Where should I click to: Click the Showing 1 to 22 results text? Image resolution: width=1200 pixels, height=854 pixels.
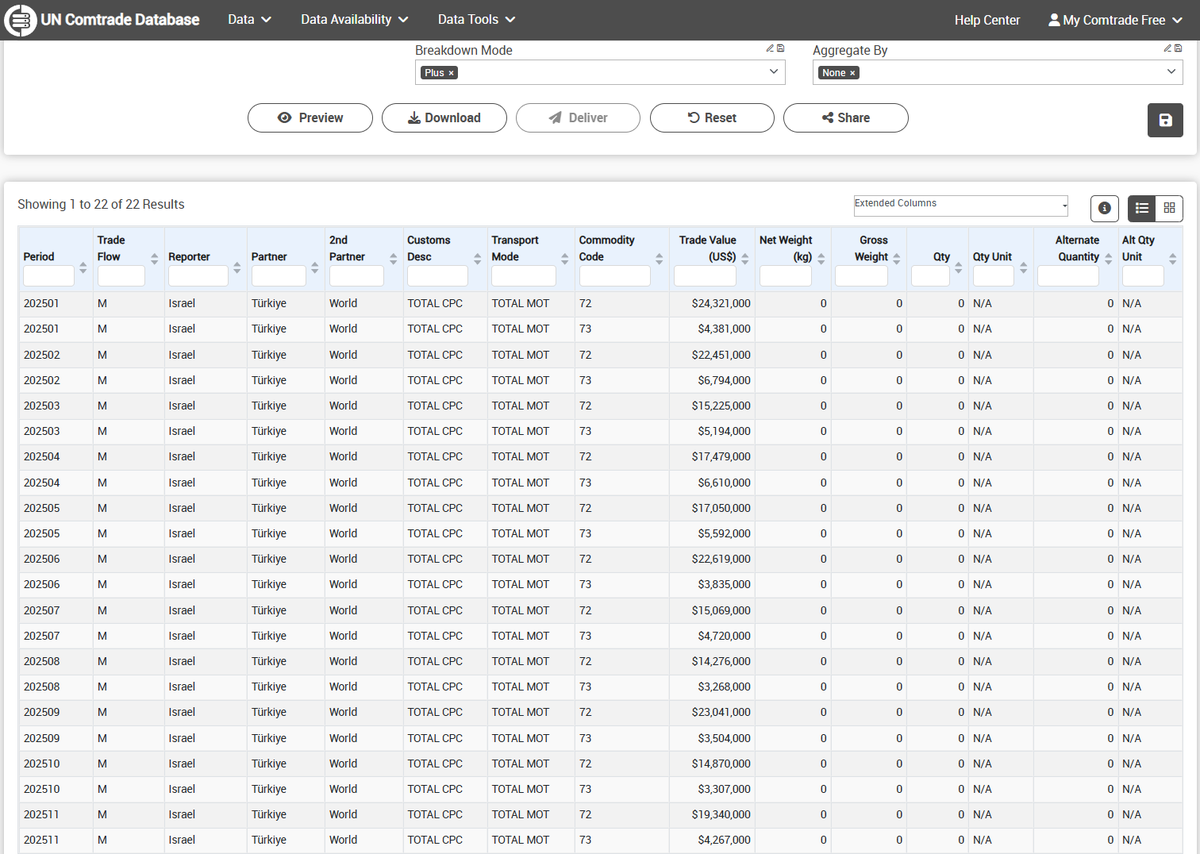(x=101, y=204)
